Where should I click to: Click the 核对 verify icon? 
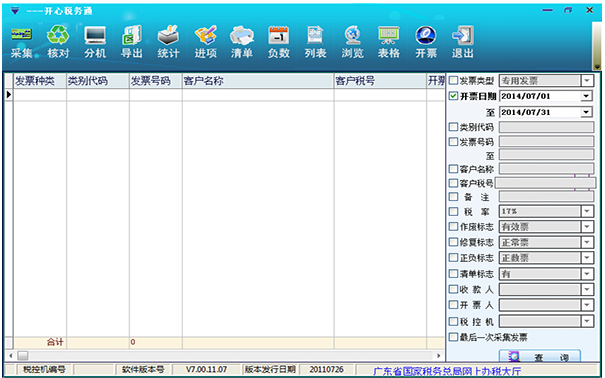point(58,43)
